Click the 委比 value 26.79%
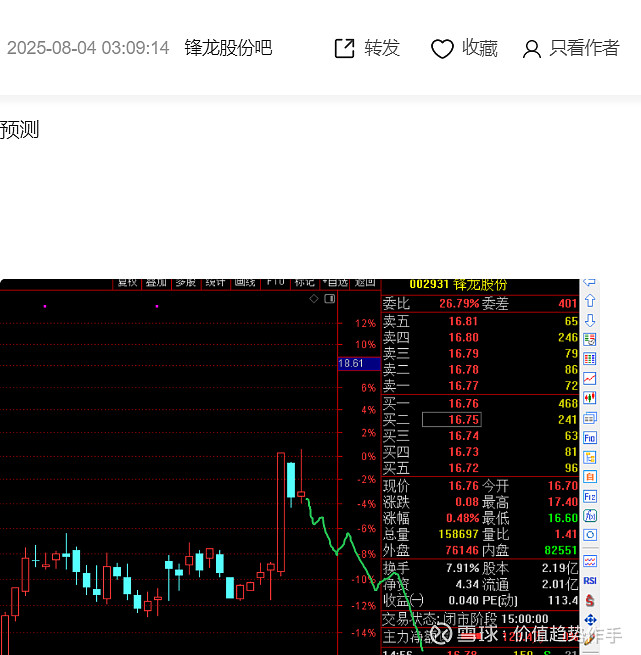The image size is (641, 655). pyautogui.click(x=459, y=303)
